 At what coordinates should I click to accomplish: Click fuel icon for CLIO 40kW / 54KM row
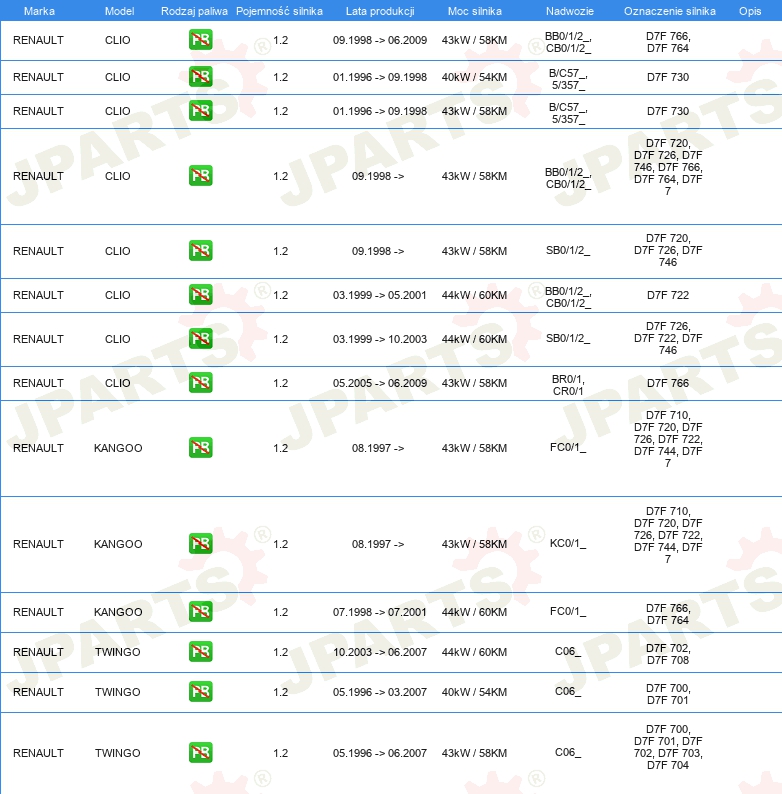click(201, 77)
